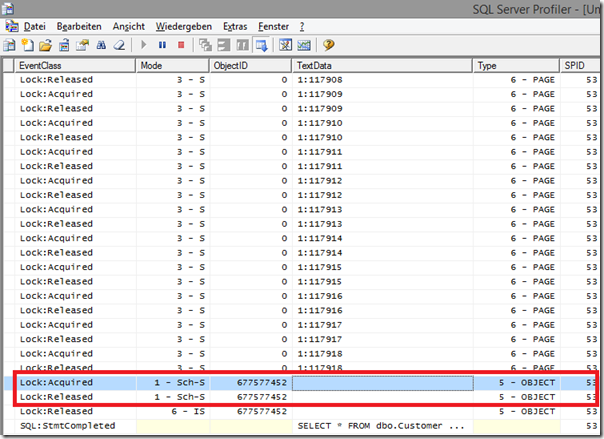This screenshot has width=604, height=439.
Task: Click the yellow Help question-mark icon
Action: tap(328, 45)
